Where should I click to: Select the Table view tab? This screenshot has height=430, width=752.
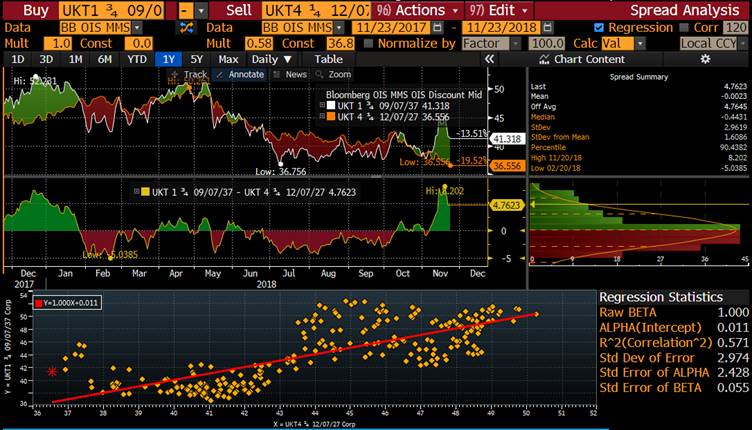[328, 59]
